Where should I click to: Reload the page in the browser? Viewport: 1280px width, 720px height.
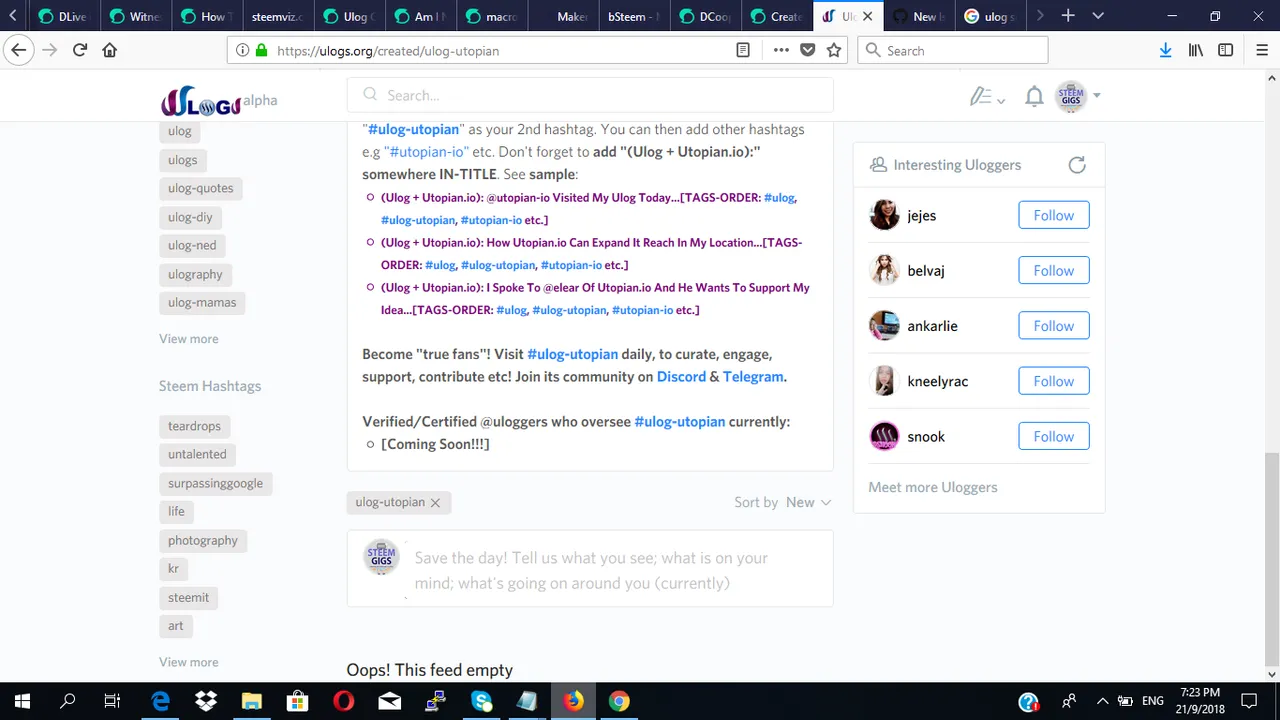pyautogui.click(x=80, y=50)
